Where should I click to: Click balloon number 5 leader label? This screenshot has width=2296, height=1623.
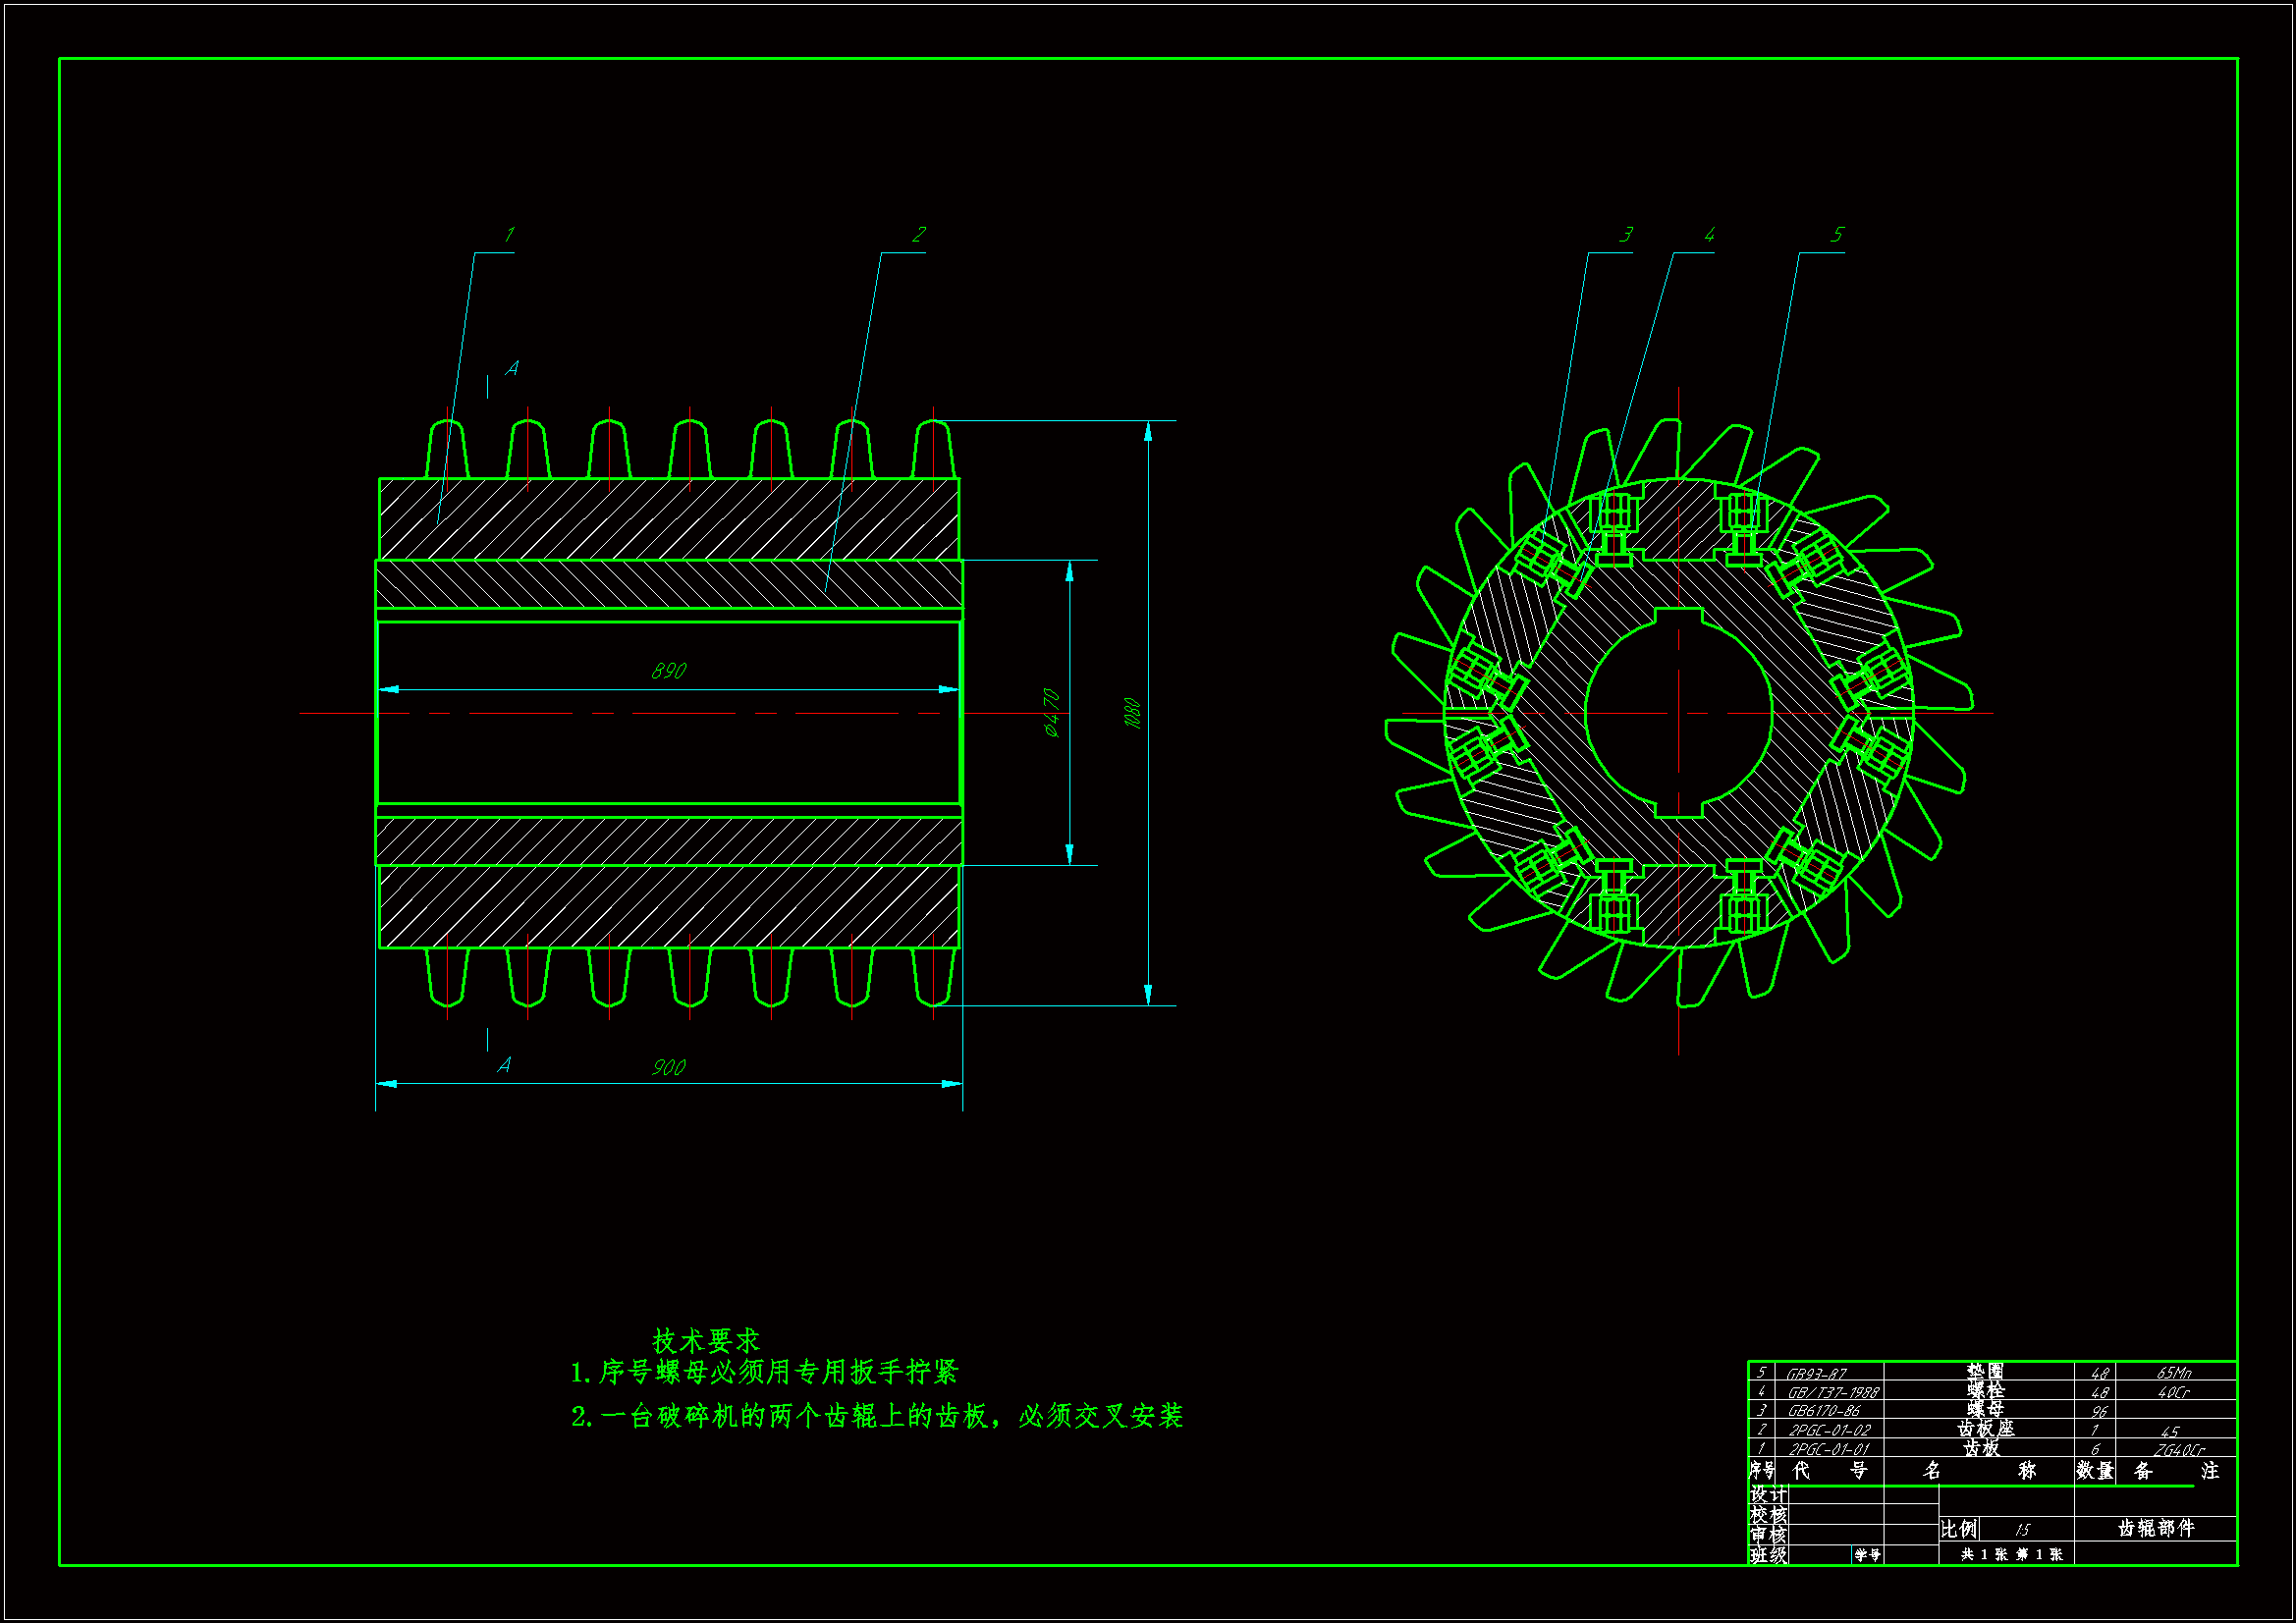[1836, 235]
